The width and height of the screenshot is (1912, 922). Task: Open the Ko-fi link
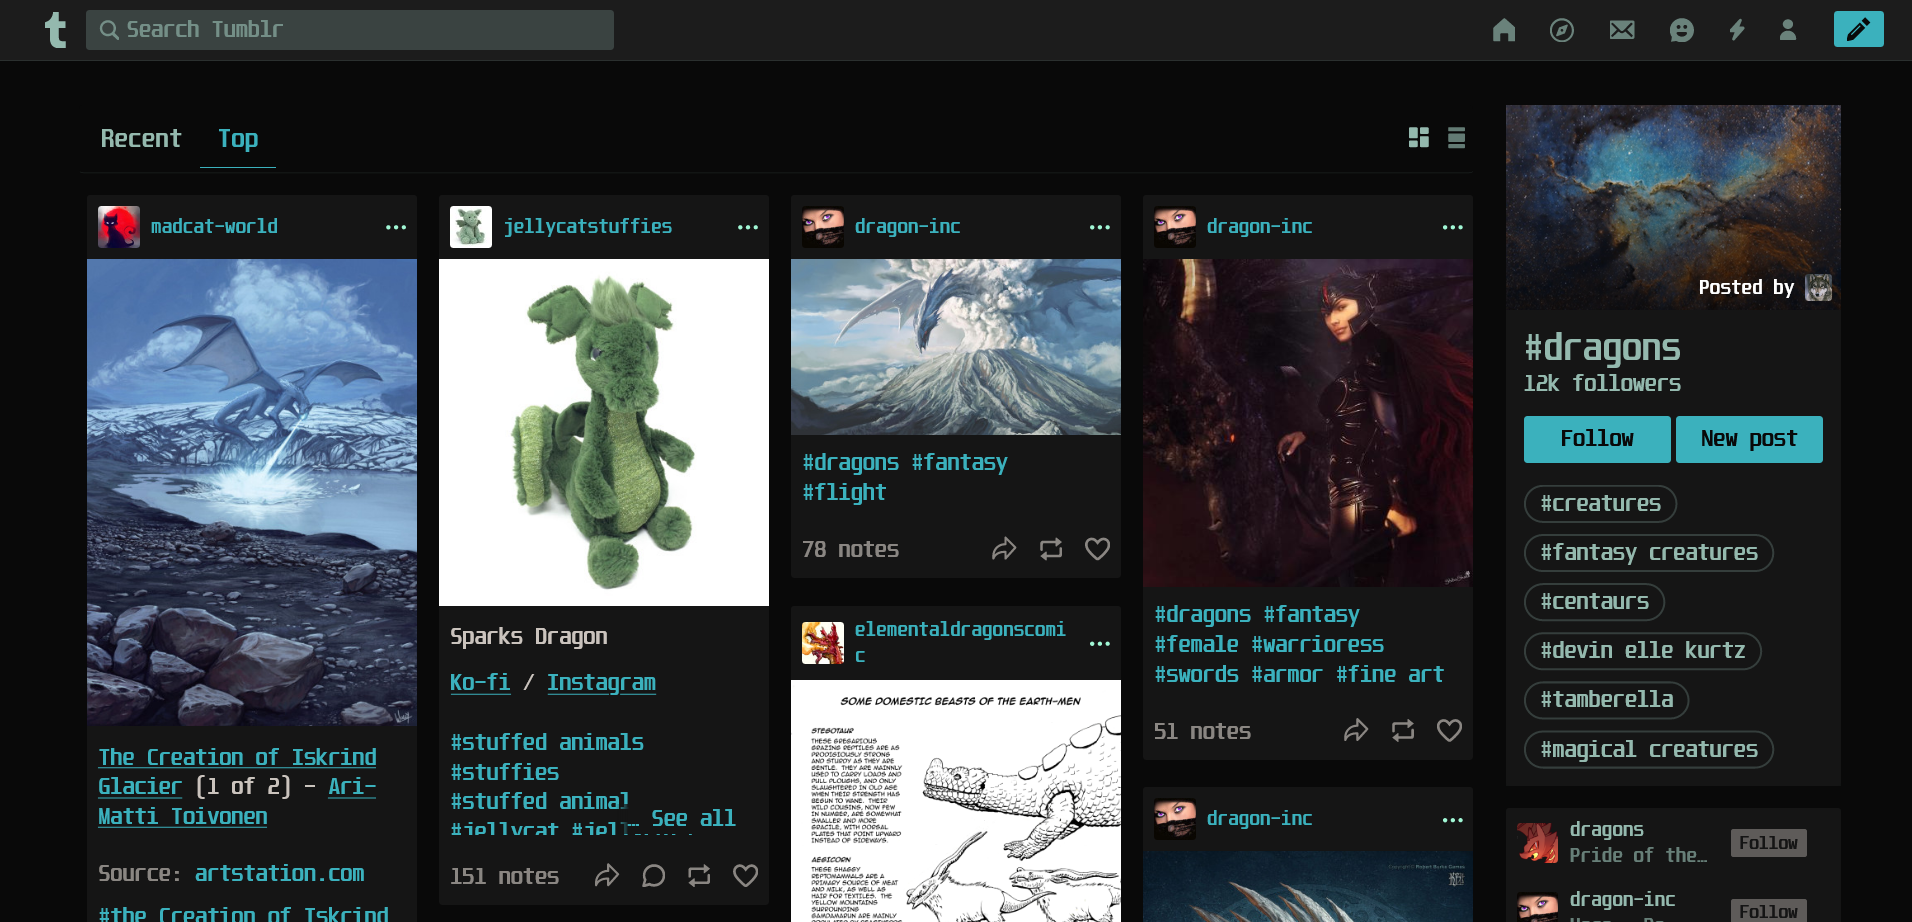(x=480, y=683)
